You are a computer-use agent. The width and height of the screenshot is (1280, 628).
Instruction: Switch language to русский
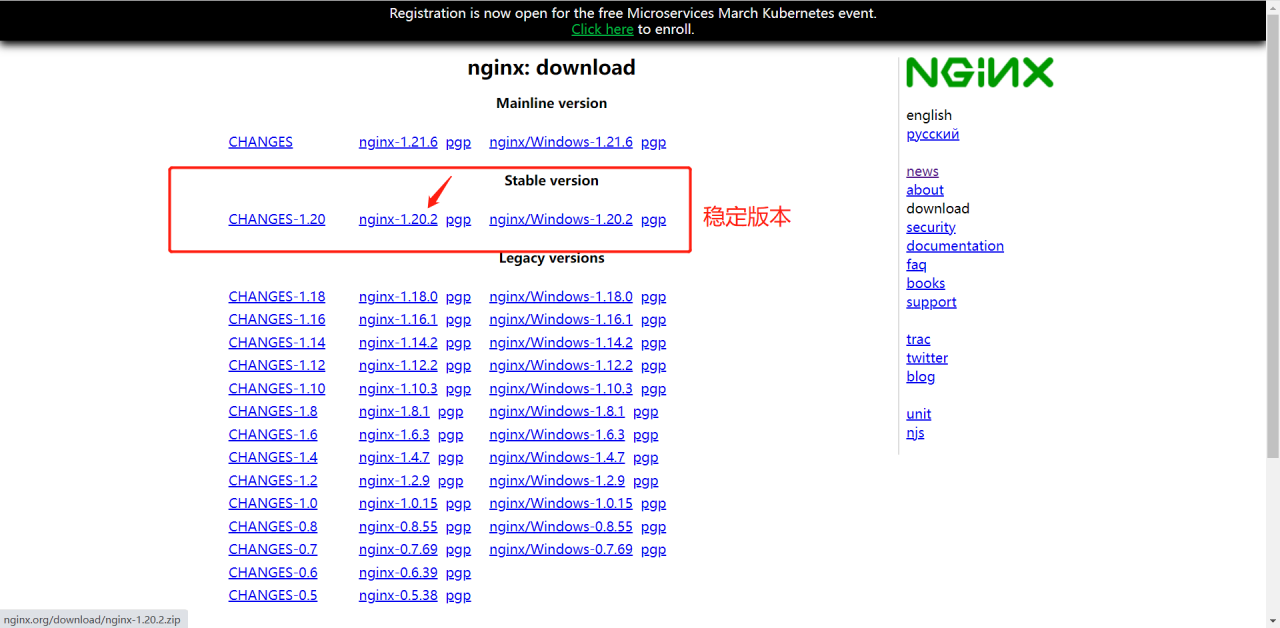click(932, 134)
